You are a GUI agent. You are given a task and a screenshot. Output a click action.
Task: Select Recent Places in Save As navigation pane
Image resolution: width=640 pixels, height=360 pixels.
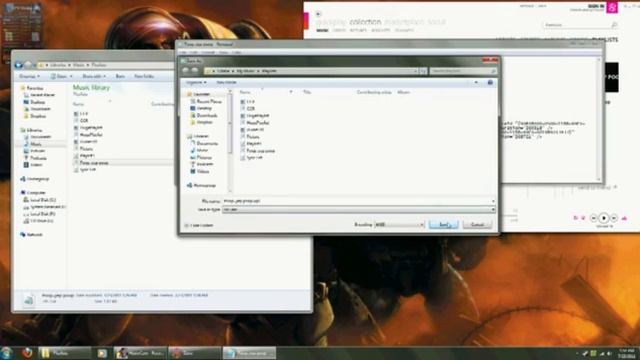(x=206, y=101)
